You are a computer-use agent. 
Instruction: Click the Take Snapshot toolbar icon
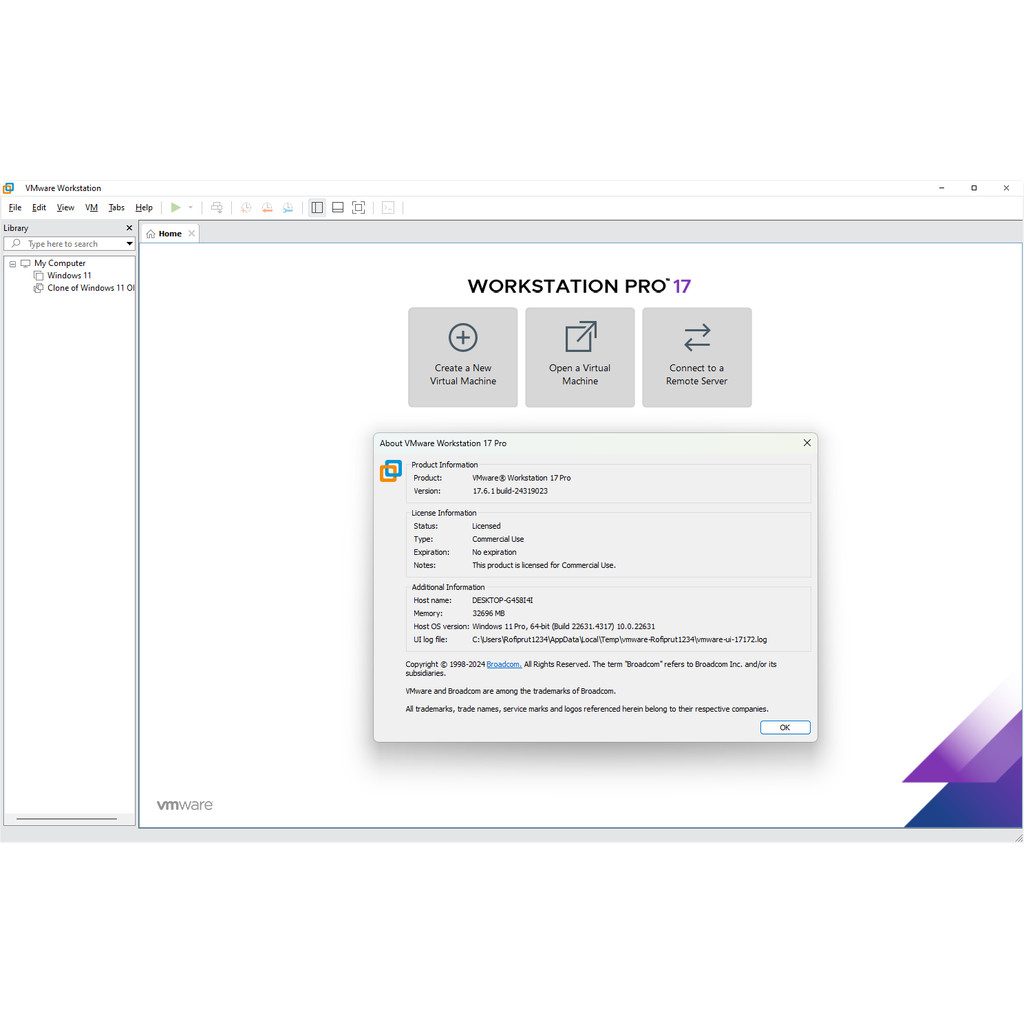pos(246,208)
